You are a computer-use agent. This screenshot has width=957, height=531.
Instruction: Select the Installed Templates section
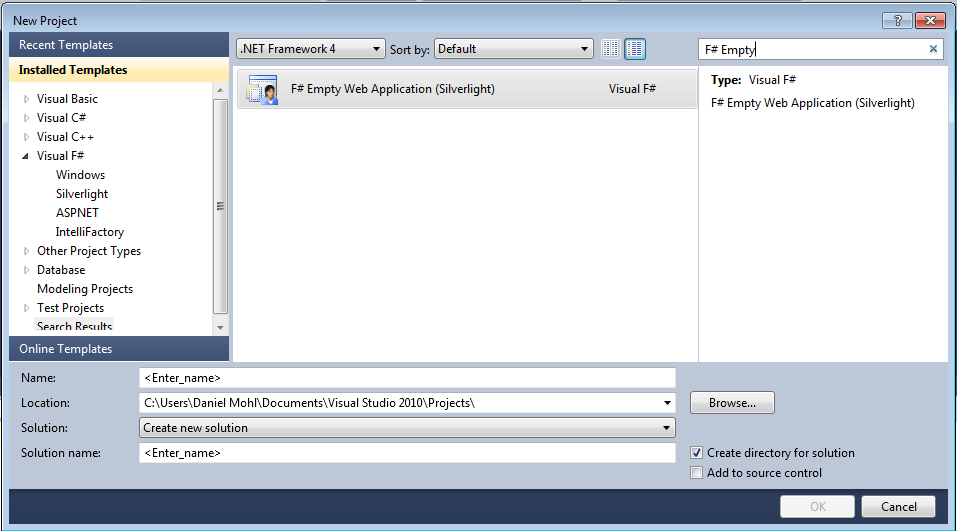coord(119,70)
